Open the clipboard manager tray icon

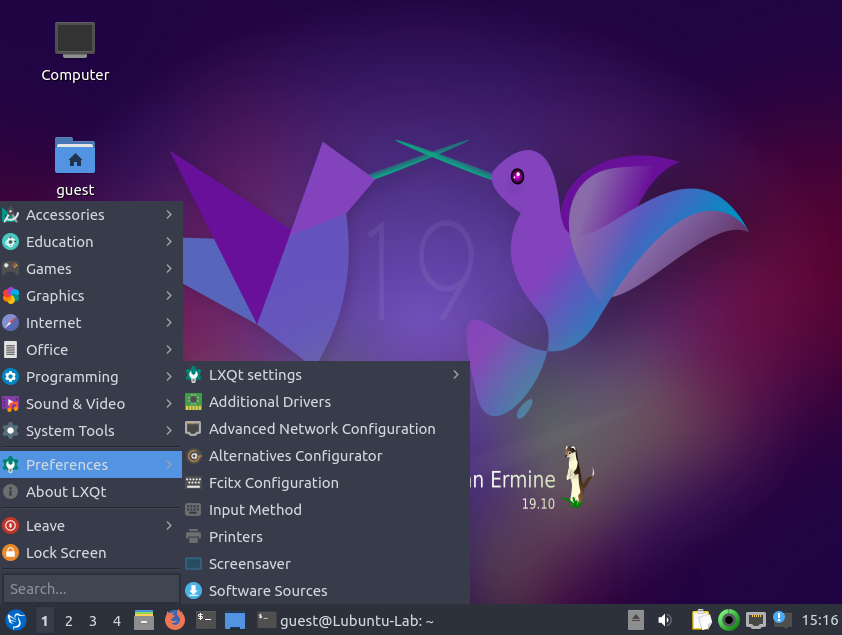tap(701, 621)
